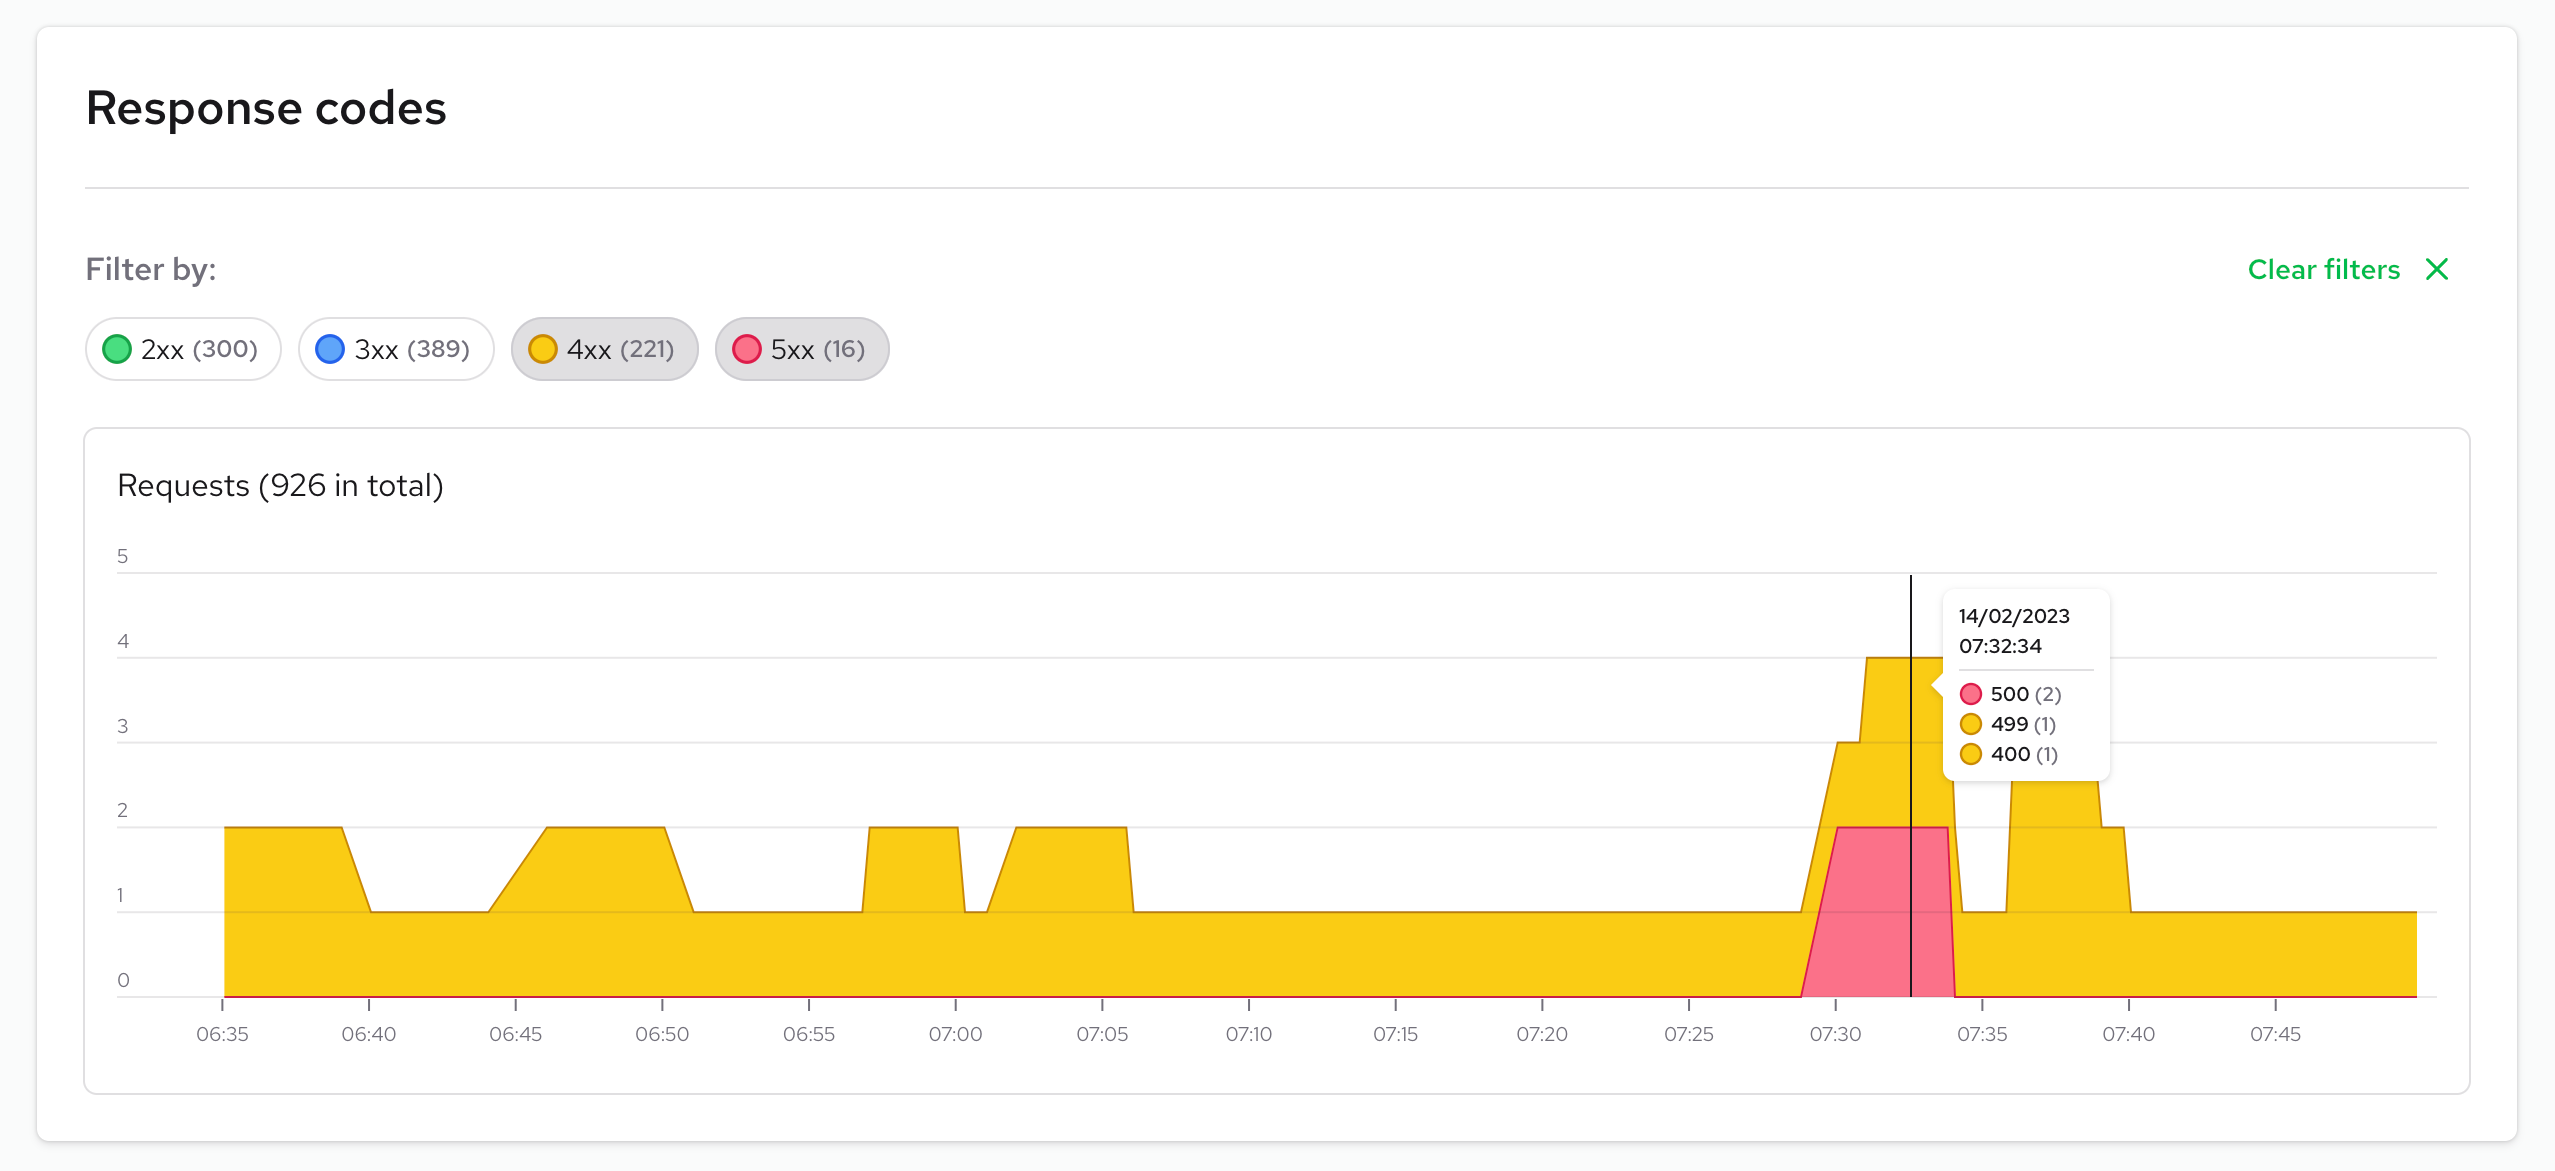This screenshot has height=1171, width=2555.
Task: Toggle the 3xx (389) response code filter
Action: tap(396, 349)
